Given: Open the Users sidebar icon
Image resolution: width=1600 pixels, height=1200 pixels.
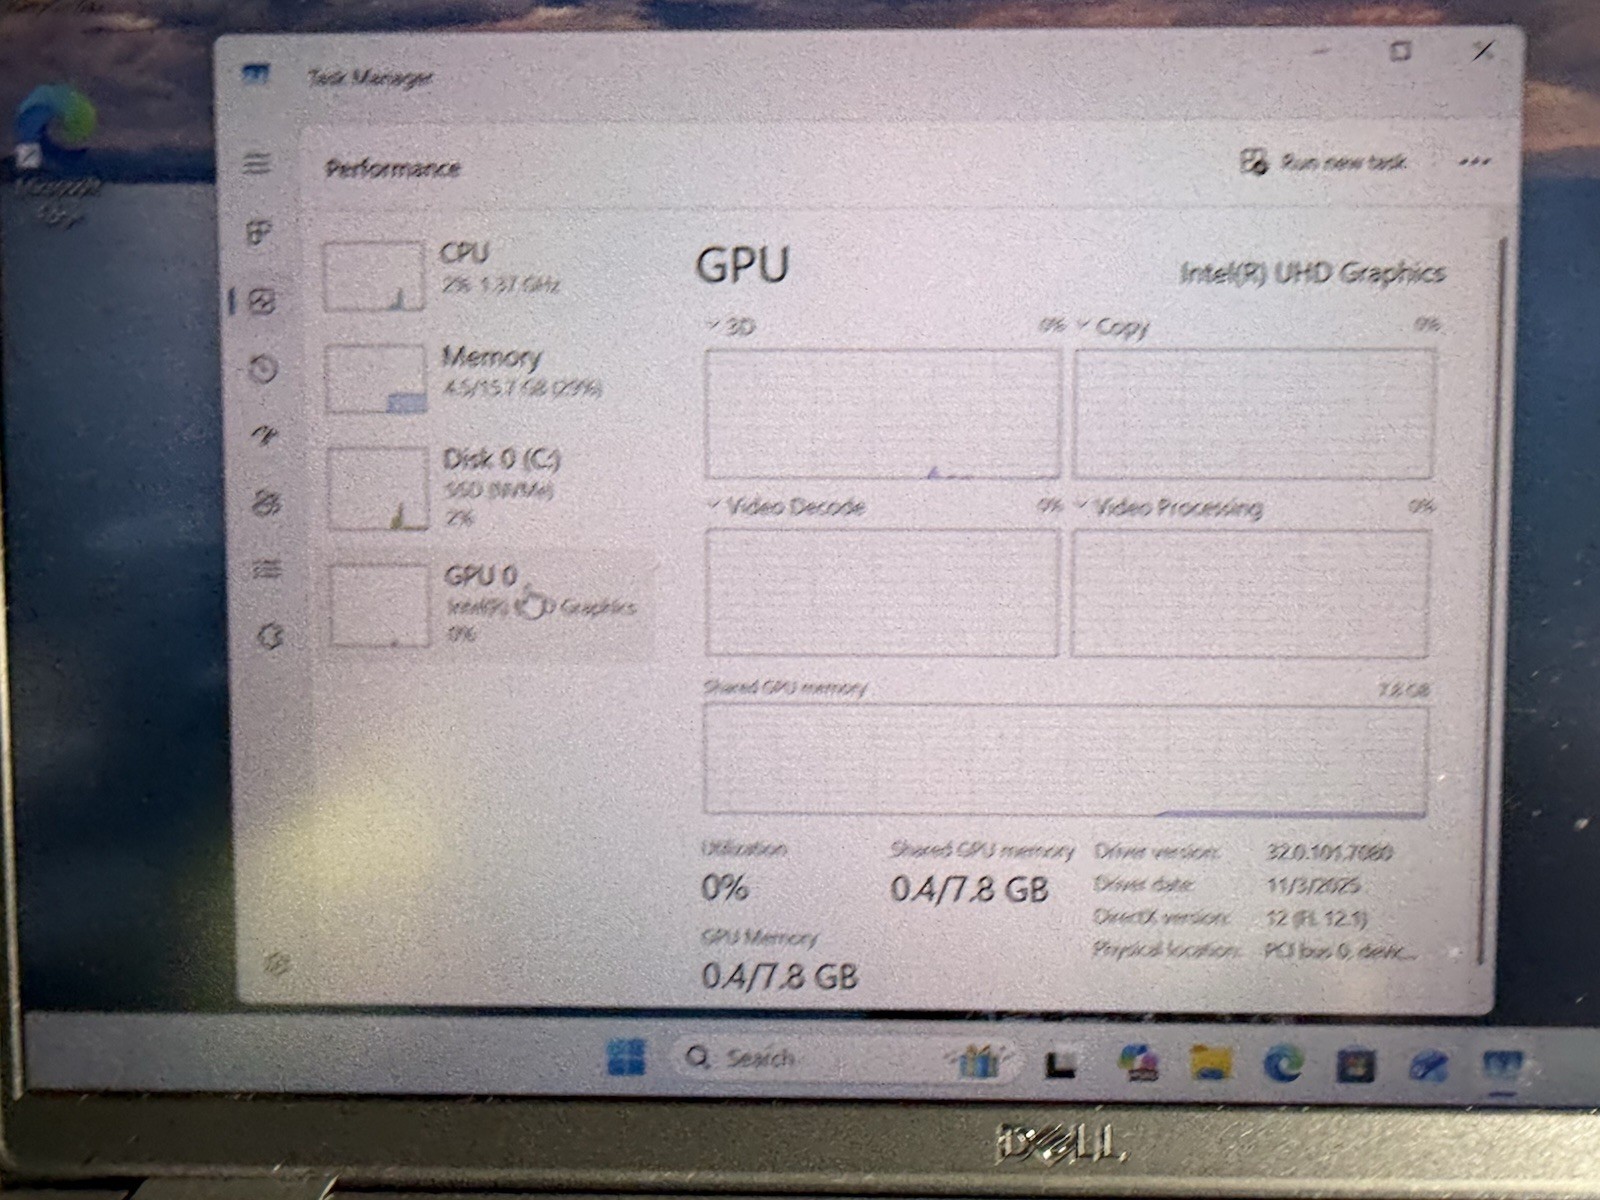Looking at the screenshot, I should pyautogui.click(x=266, y=502).
